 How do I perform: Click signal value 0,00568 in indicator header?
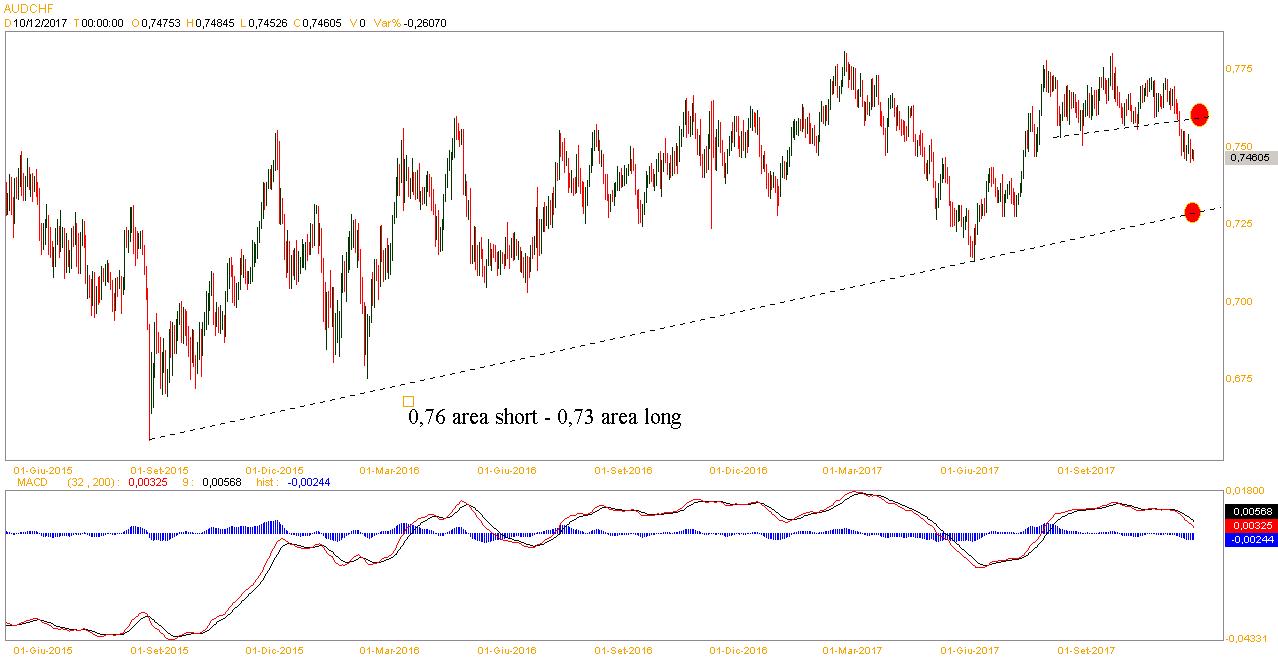click(x=221, y=482)
